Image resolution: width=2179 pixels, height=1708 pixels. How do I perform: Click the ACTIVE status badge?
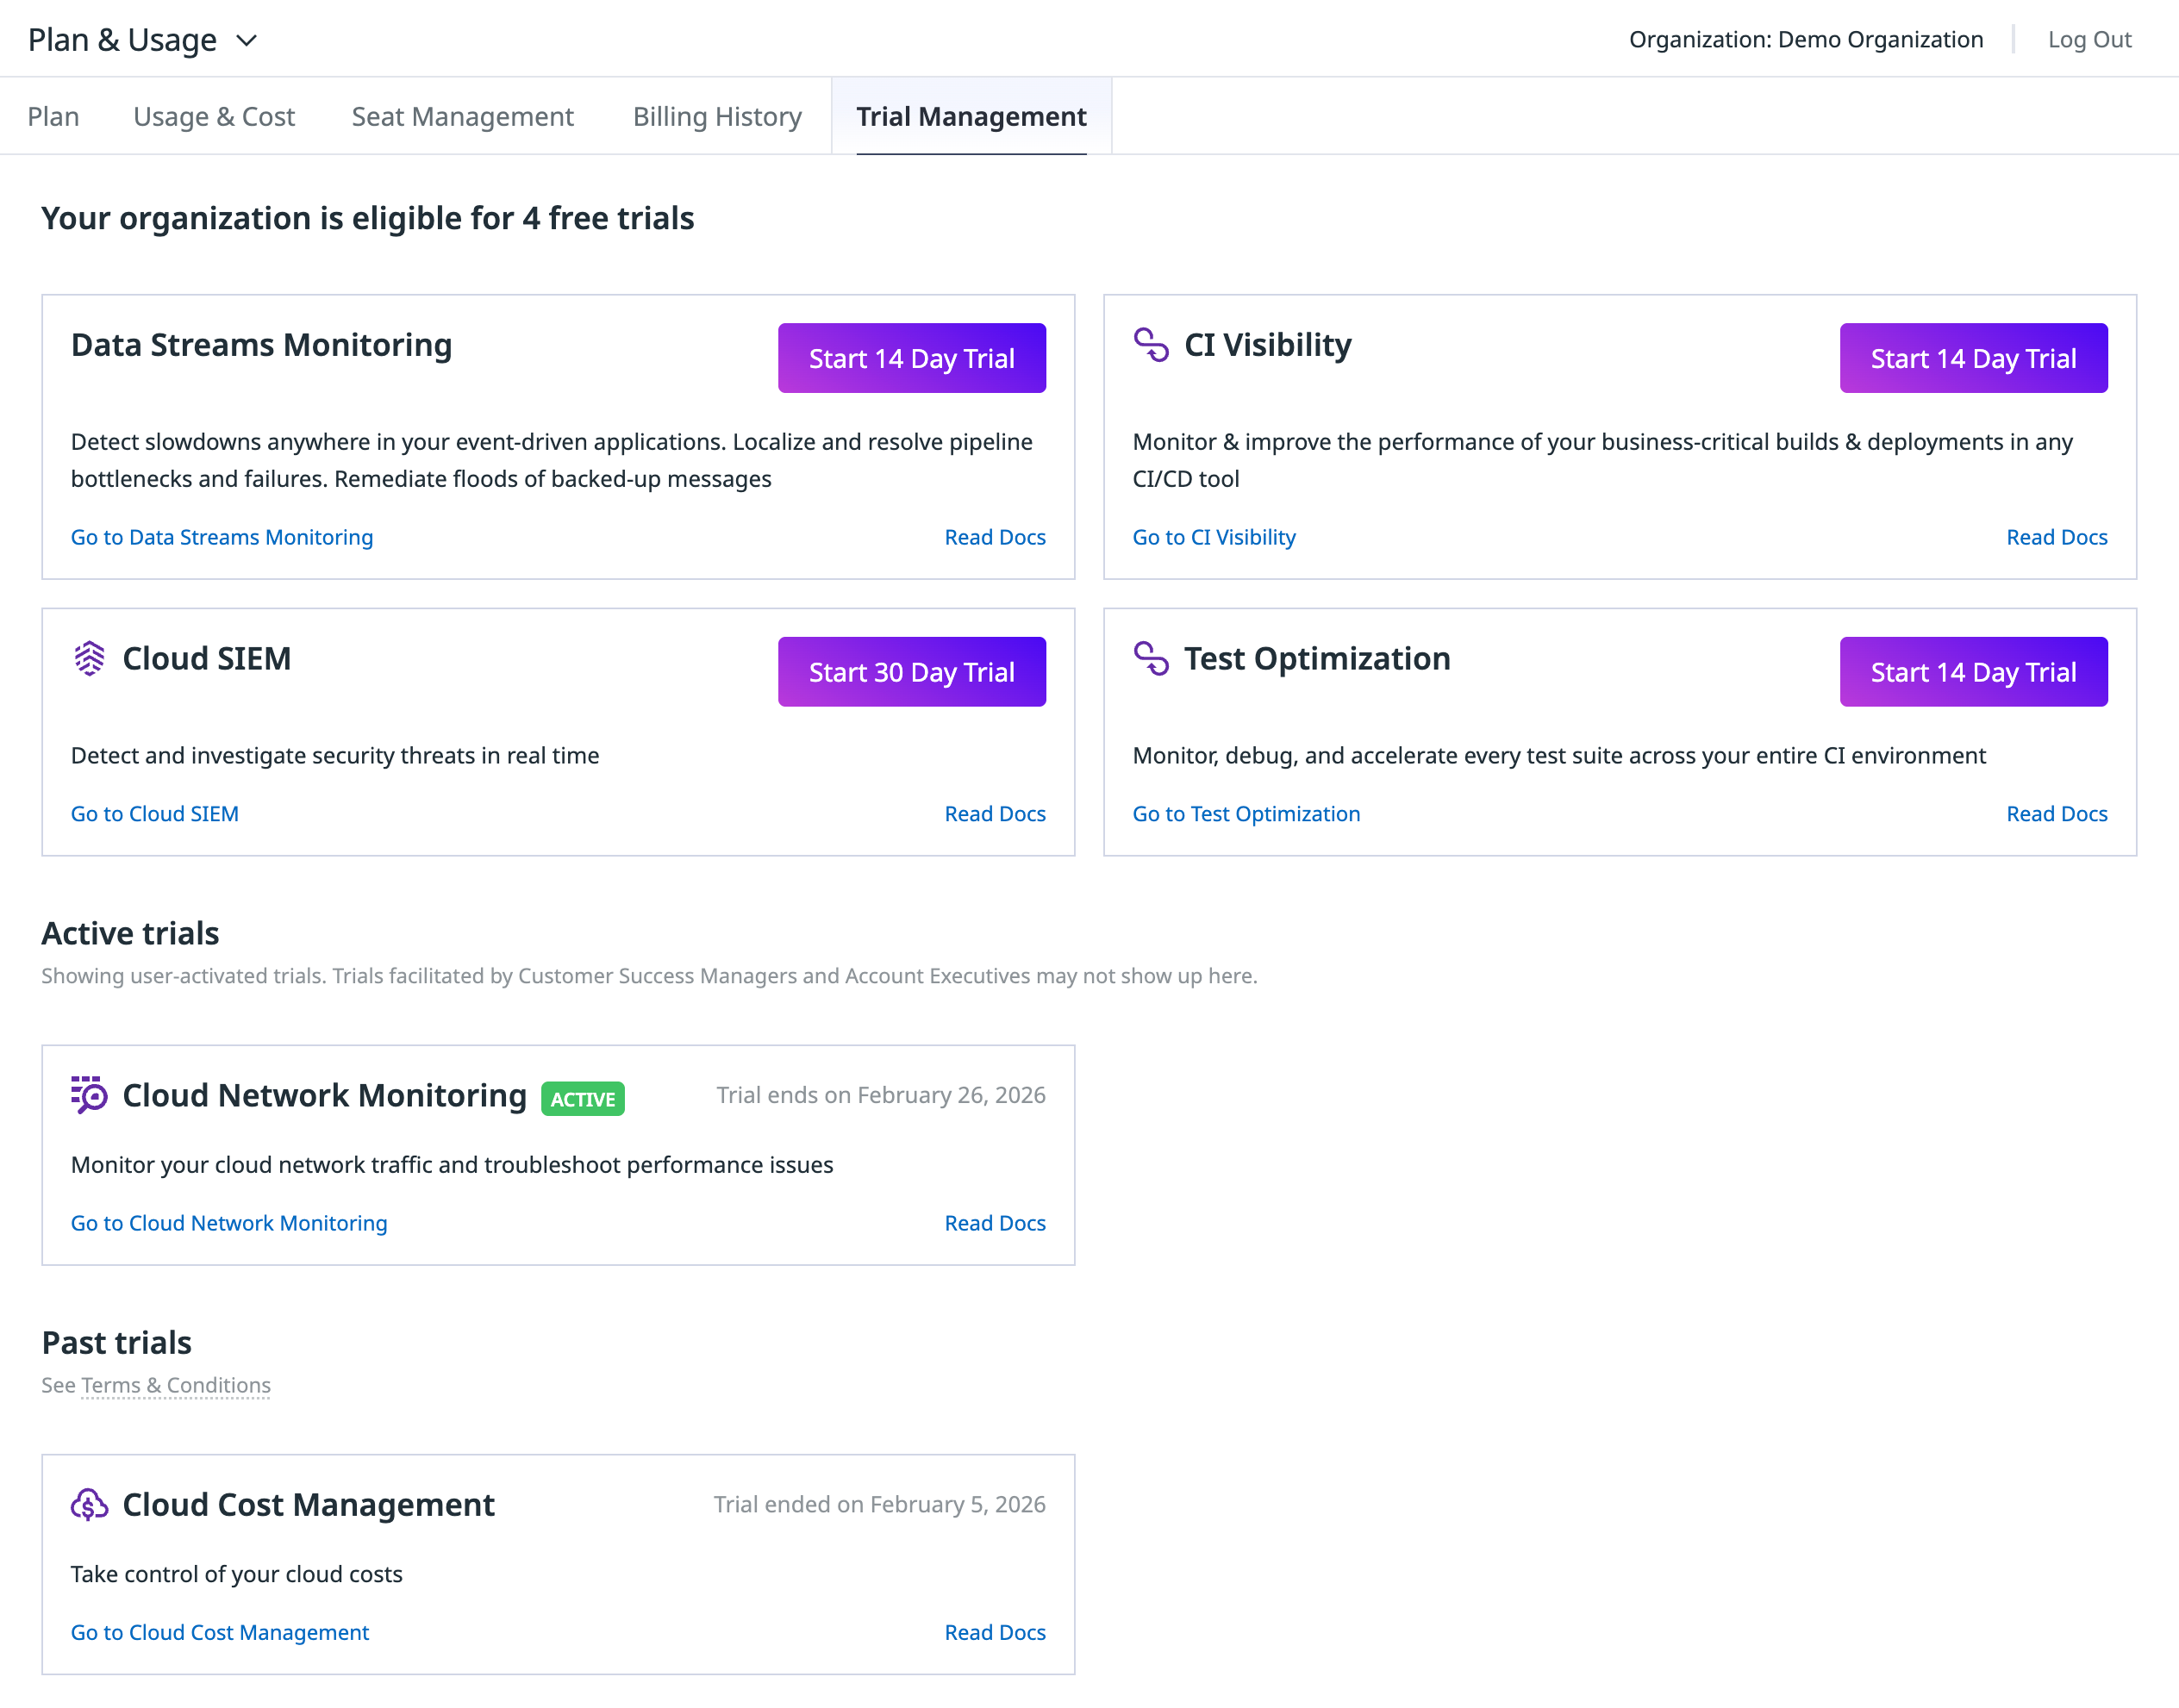(x=582, y=1099)
